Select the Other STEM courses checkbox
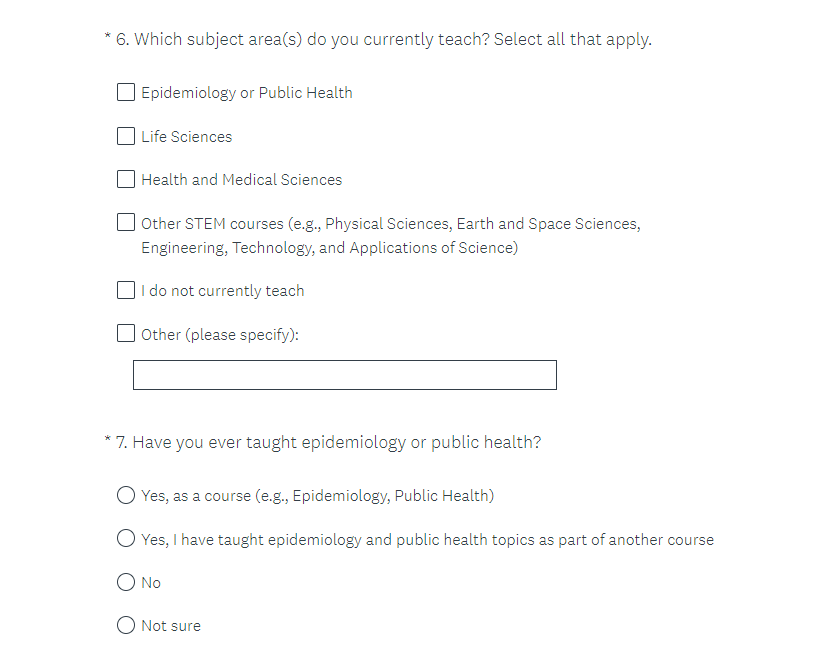The image size is (836, 658). (126, 223)
